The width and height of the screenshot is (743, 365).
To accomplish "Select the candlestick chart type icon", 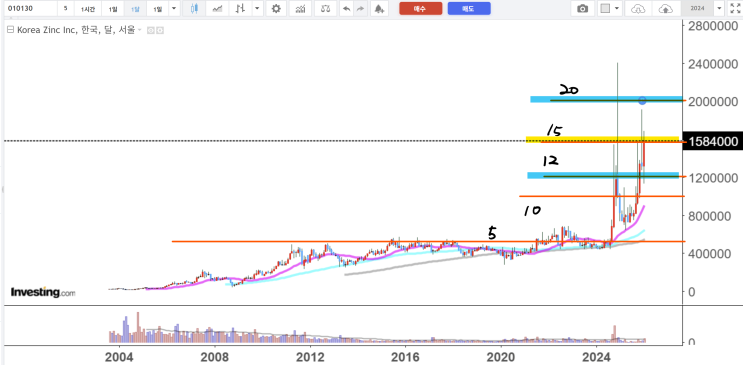I will pos(194,9).
